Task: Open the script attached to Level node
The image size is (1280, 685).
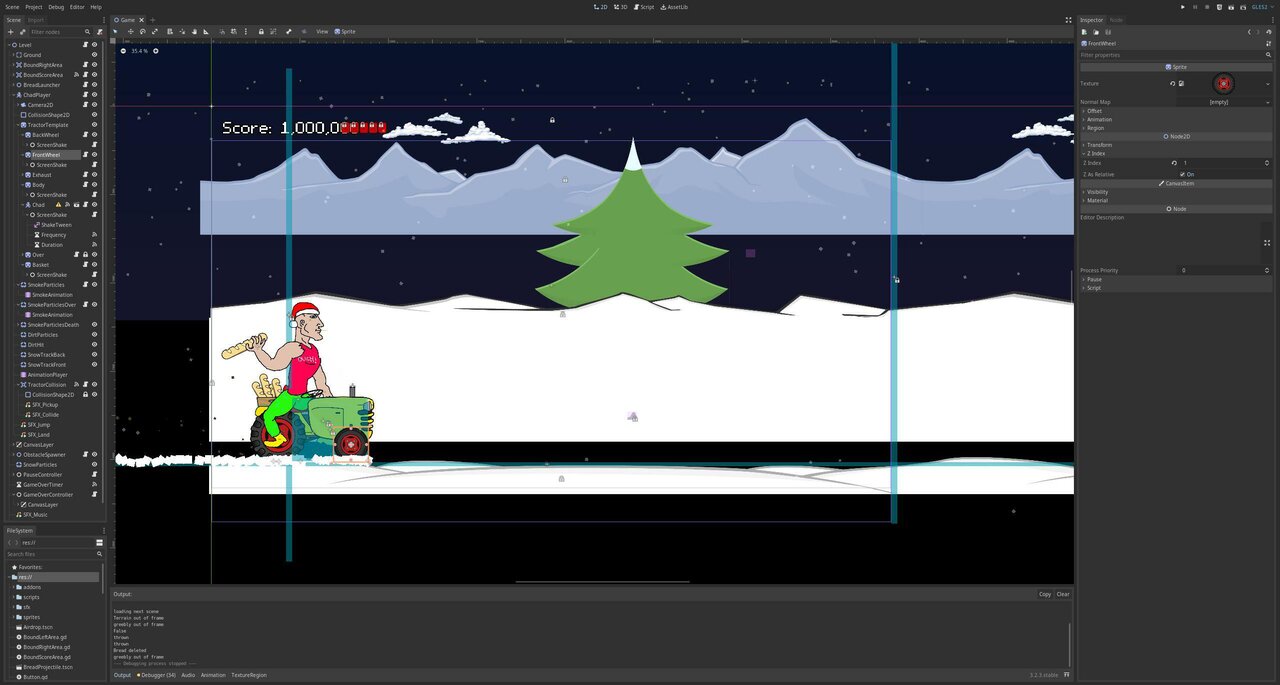Action: [x=85, y=45]
